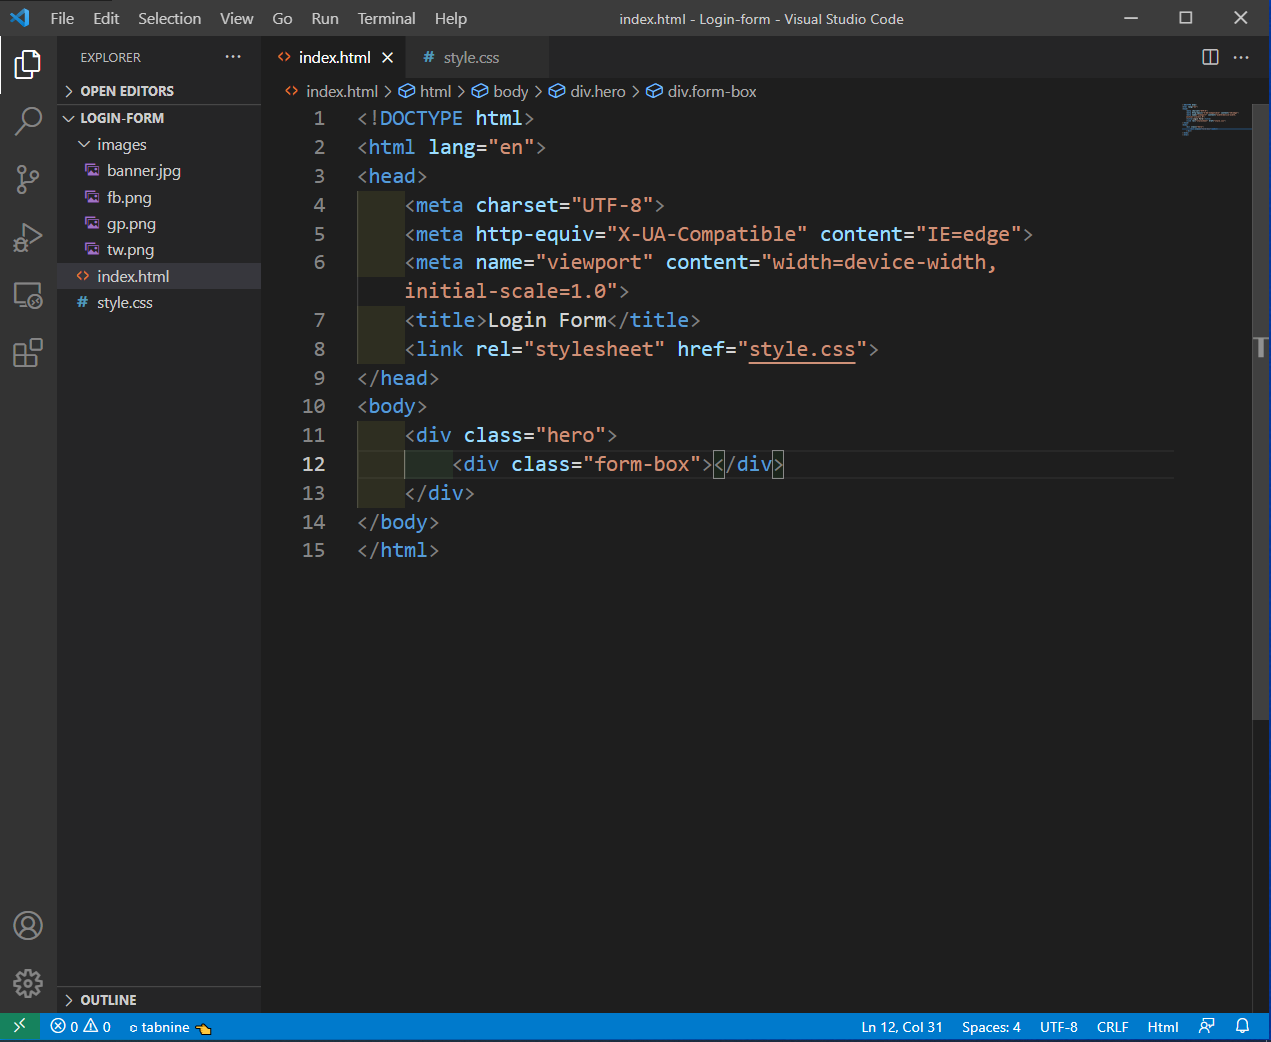Screen dimensions: 1271x1042
Task: Open the Help menu
Action: point(451,18)
